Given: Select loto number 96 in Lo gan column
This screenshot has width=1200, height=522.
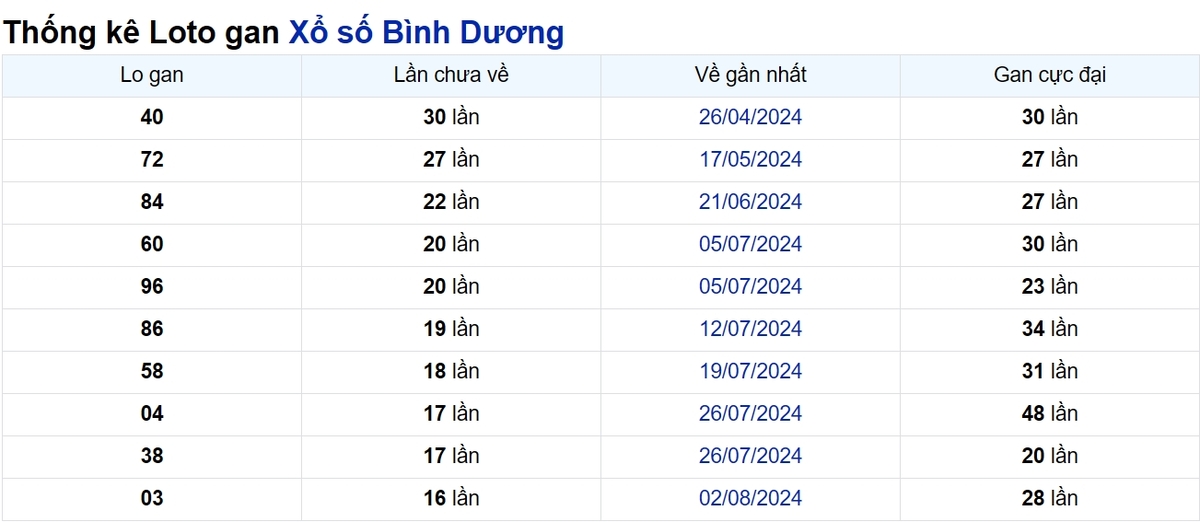Looking at the screenshot, I should tap(152, 286).
